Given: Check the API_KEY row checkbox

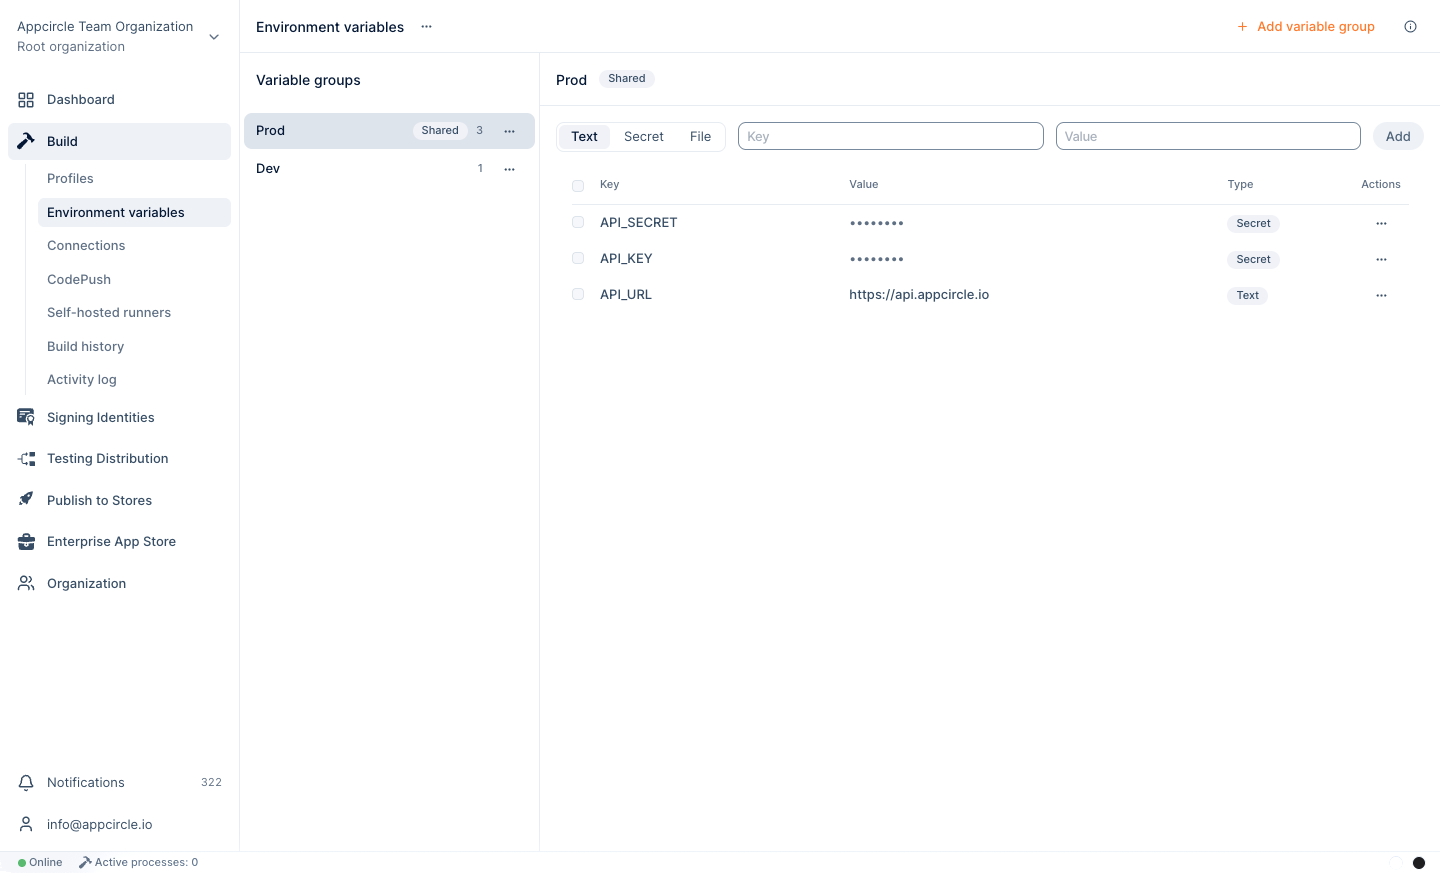Looking at the screenshot, I should click(x=578, y=258).
